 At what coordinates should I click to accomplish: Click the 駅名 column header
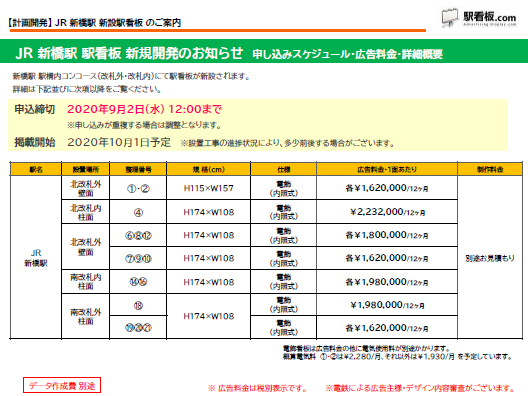click(36, 169)
